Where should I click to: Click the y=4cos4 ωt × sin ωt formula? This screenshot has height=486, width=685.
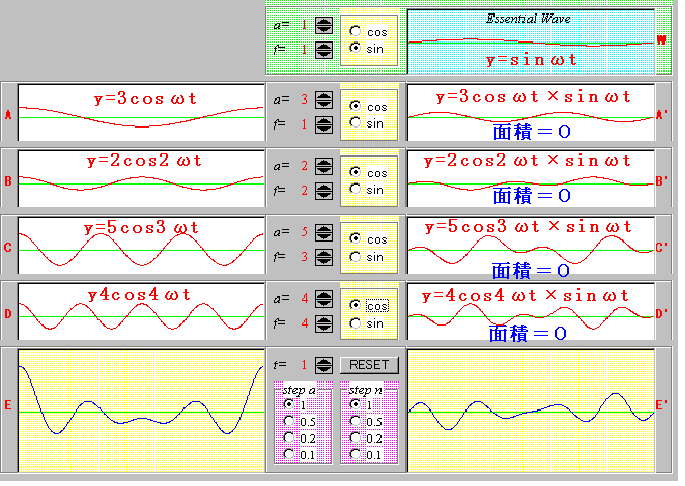pyautogui.click(x=526, y=295)
